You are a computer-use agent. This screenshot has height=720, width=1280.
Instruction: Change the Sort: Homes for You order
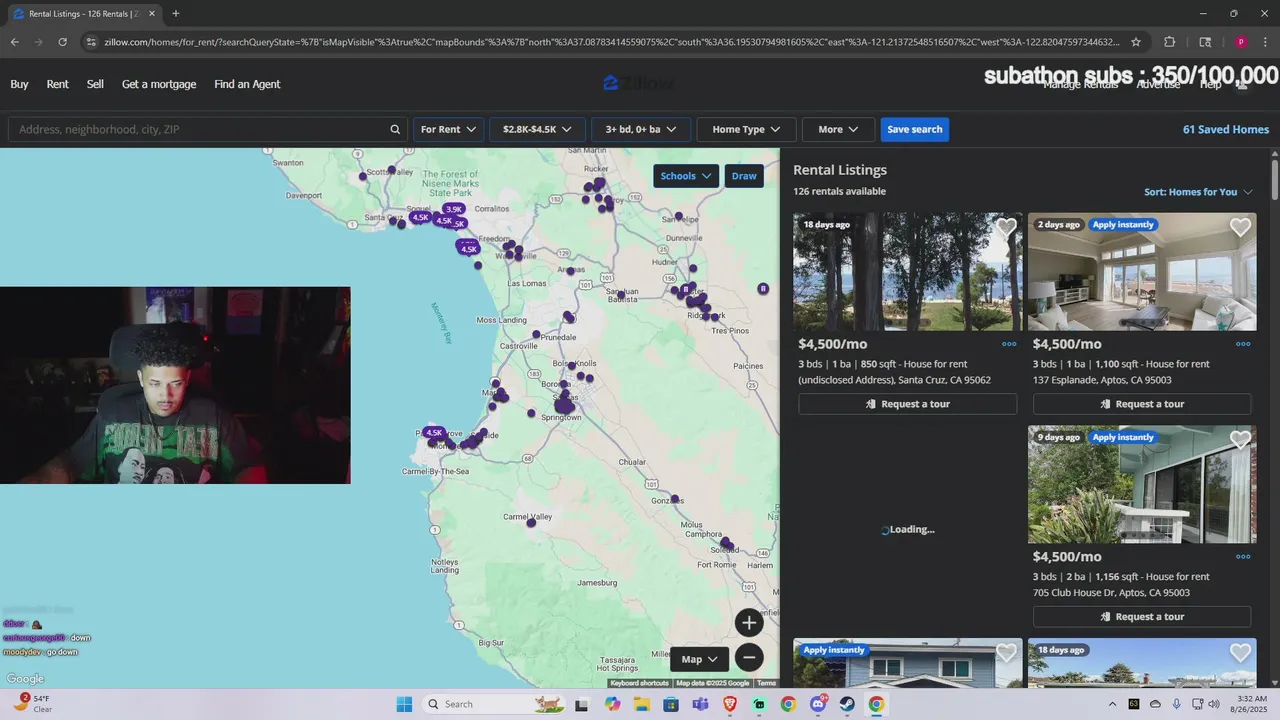1198,192
